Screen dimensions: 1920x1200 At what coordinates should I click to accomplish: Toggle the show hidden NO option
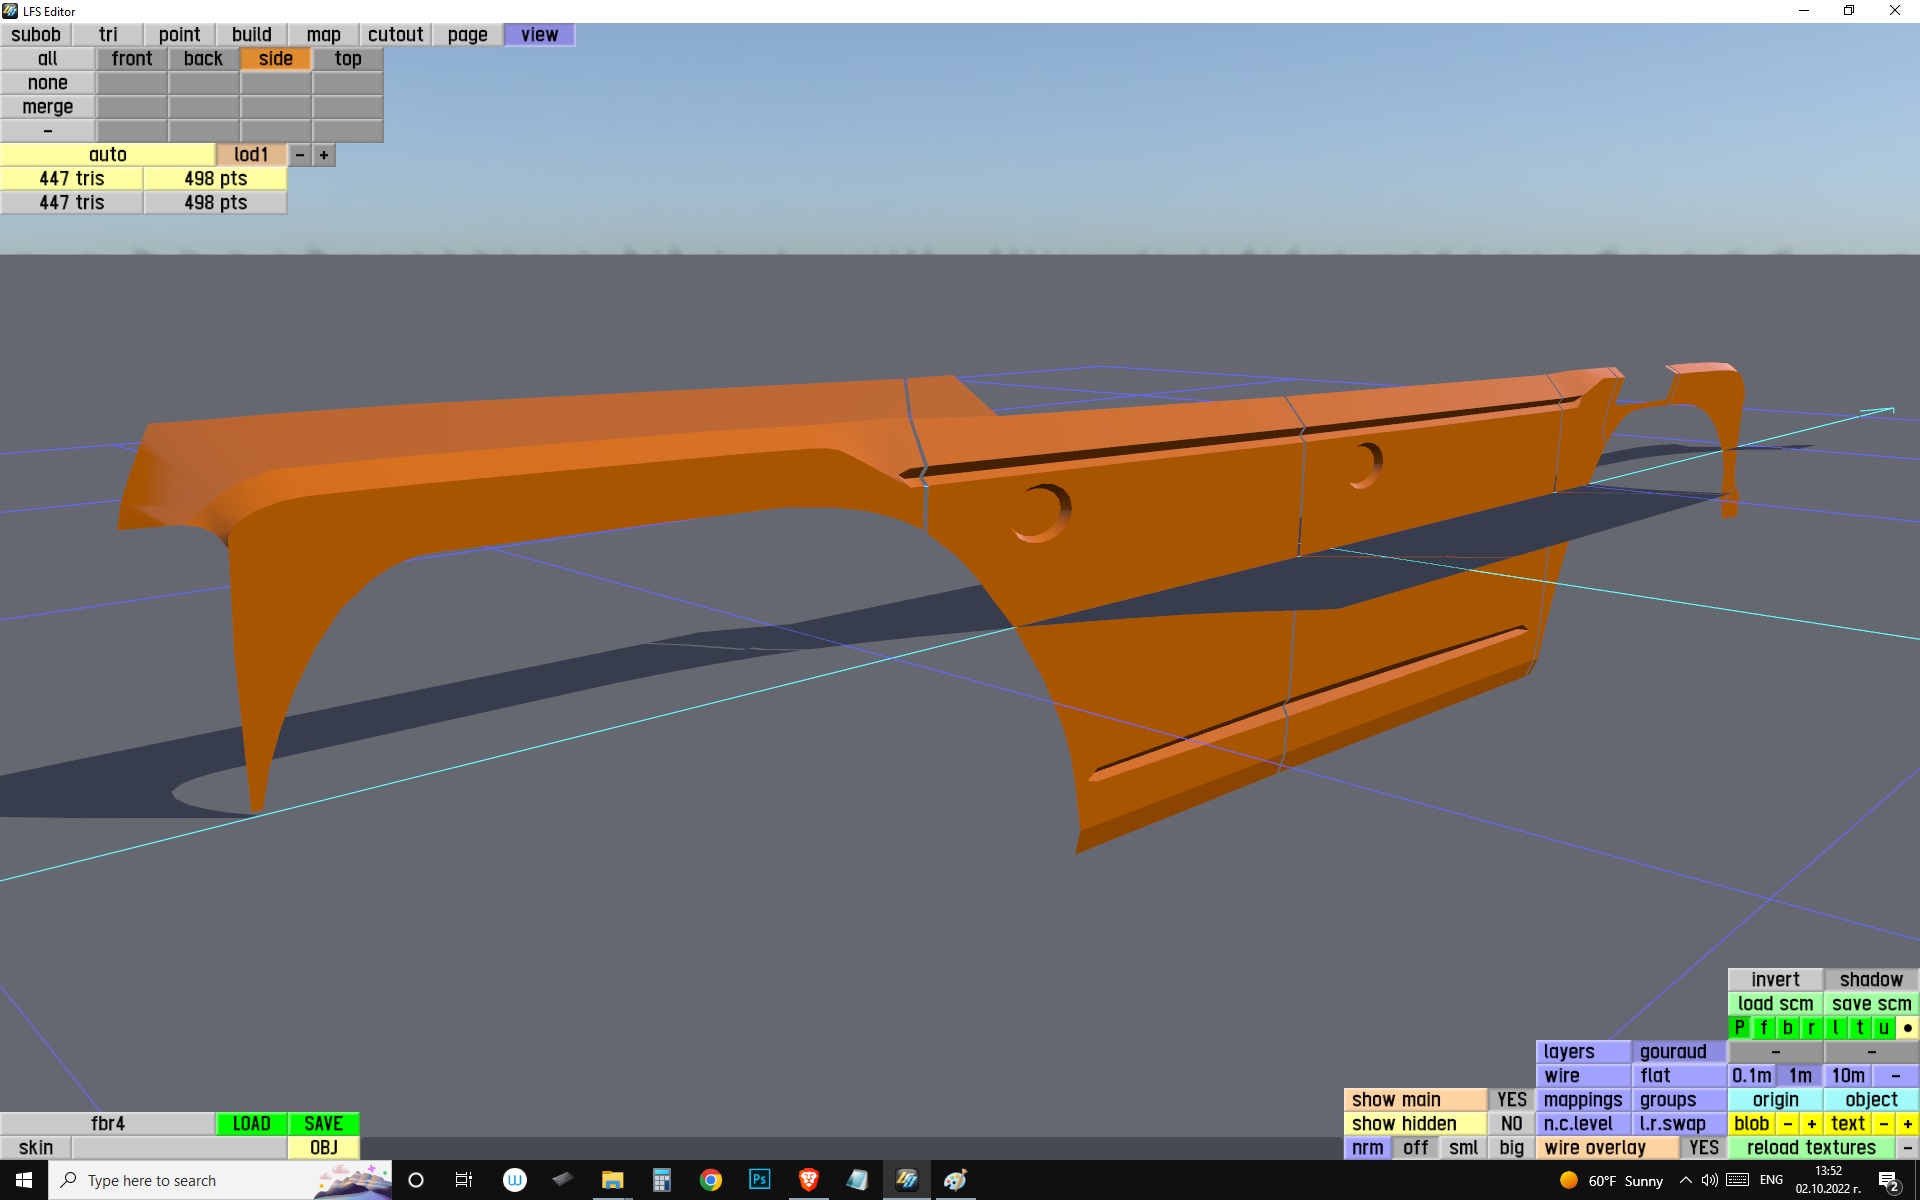[1511, 1124]
